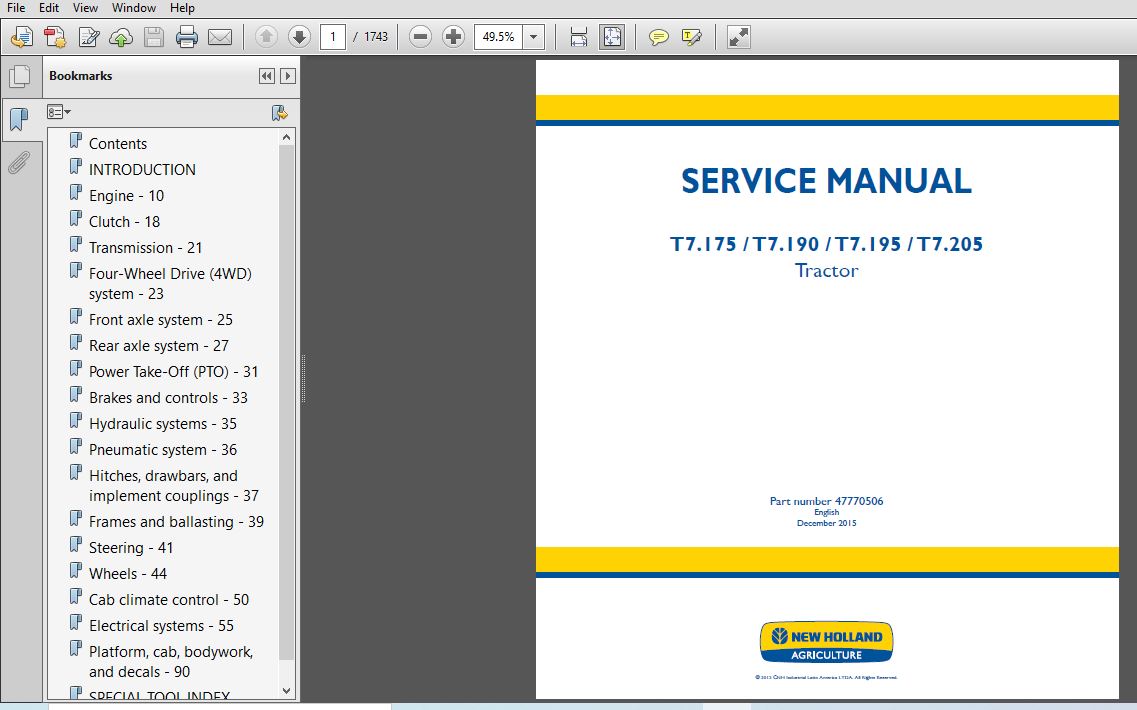Open the View menu

[85, 8]
